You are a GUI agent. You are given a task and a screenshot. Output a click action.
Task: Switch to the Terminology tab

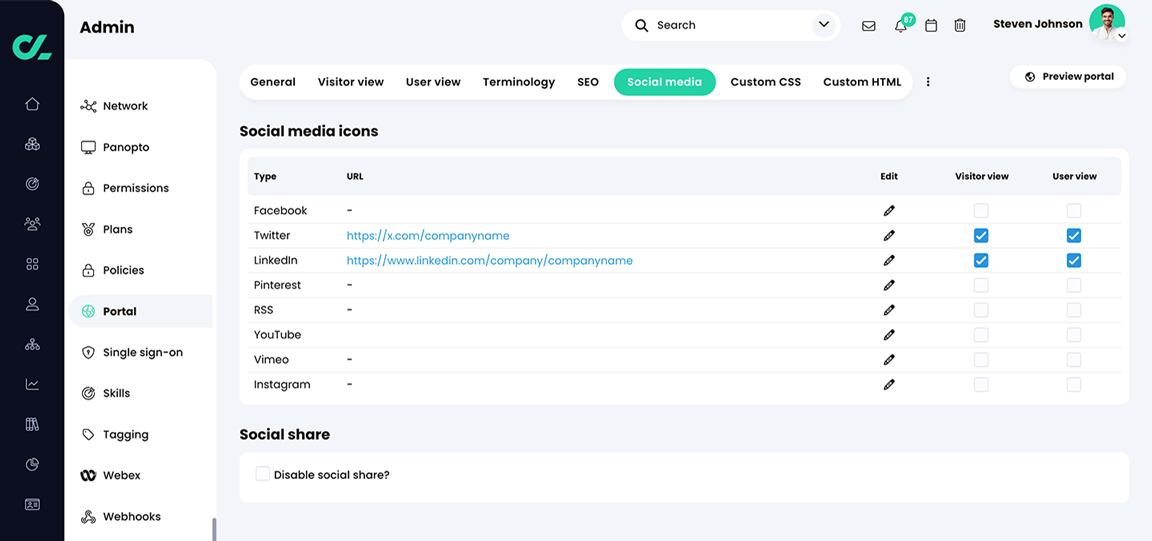point(519,82)
